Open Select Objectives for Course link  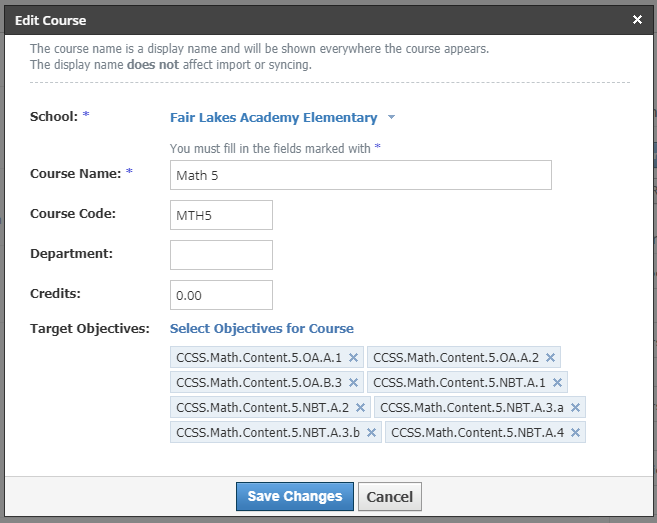click(261, 329)
